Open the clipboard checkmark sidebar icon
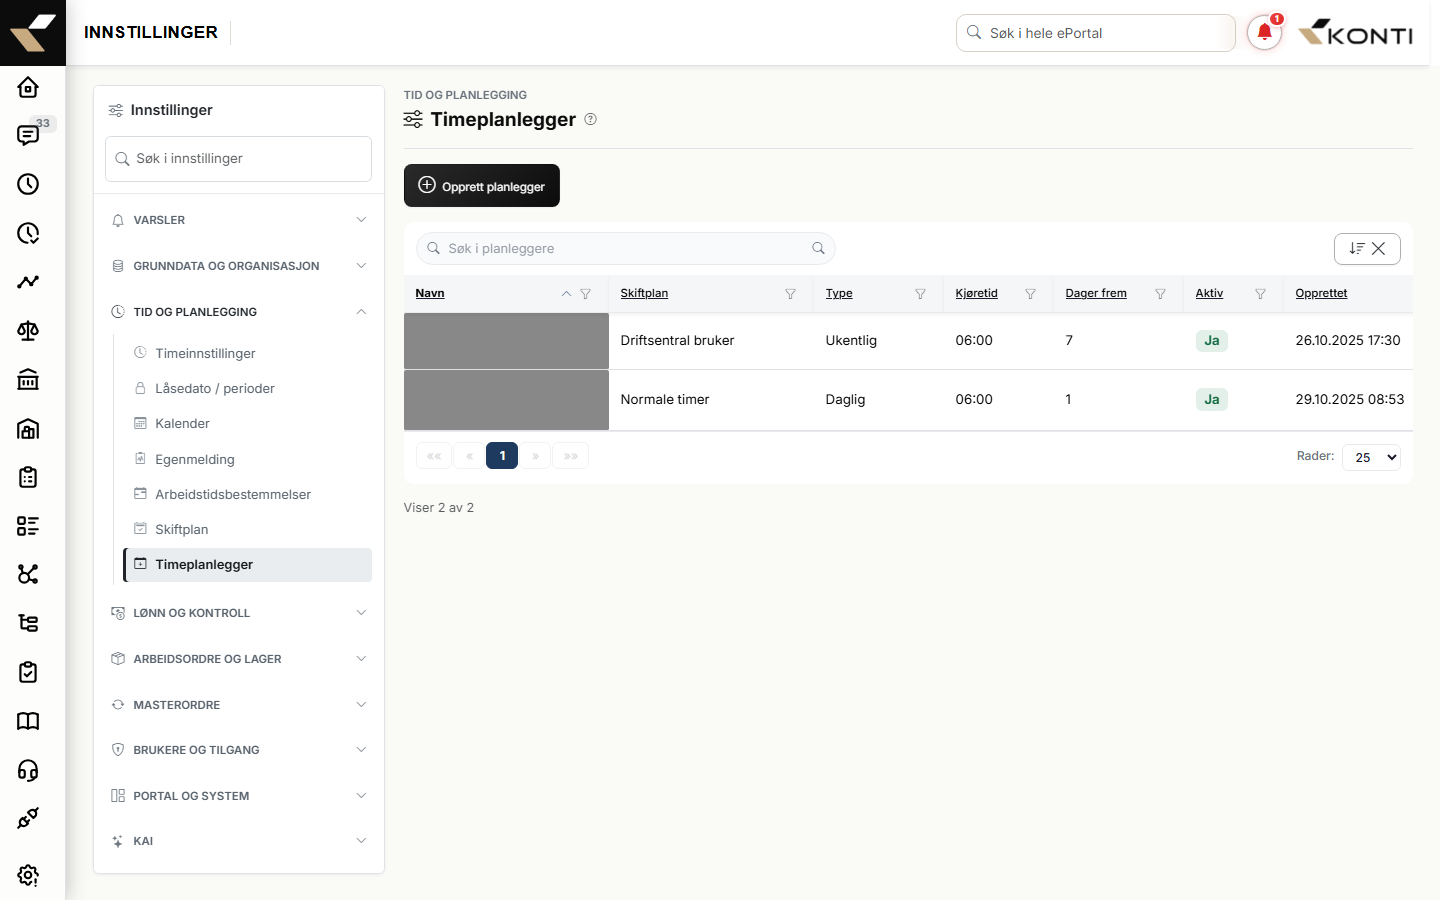Image resolution: width=1440 pixels, height=900 pixels. [28, 672]
